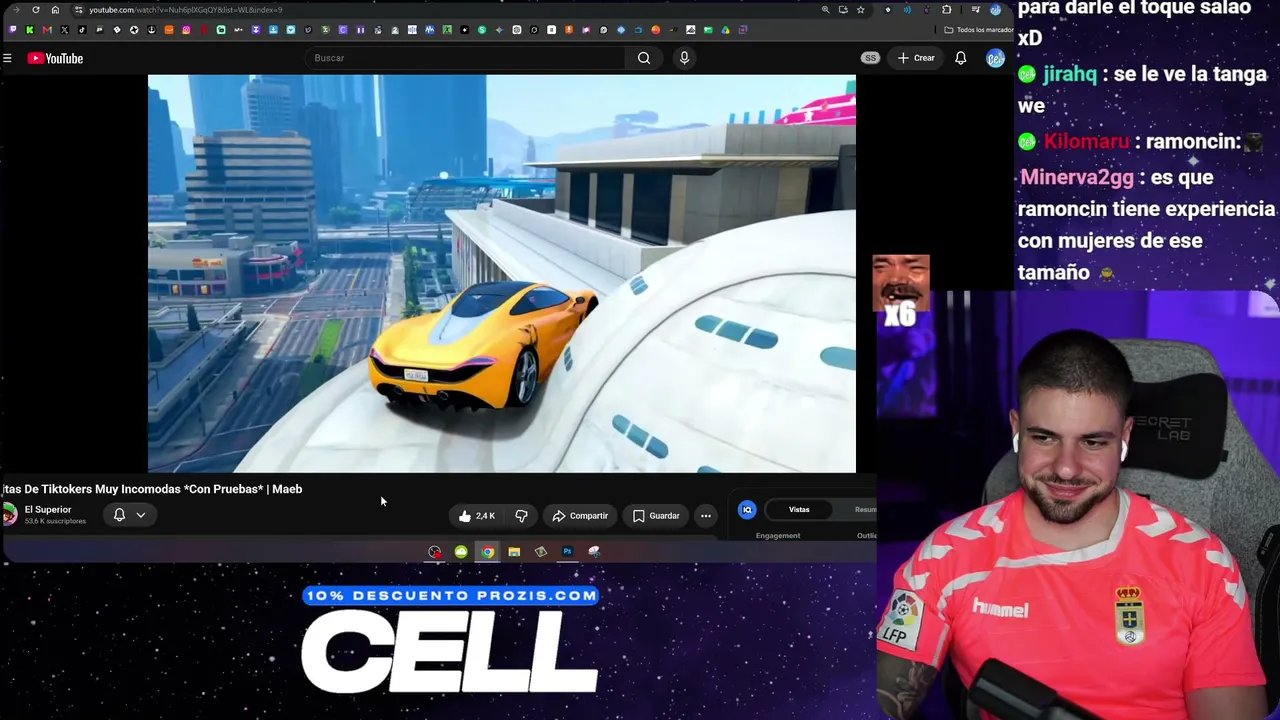This screenshot has width=1280, height=720.
Task: Go forward with the browser arrow
Action: pyautogui.click(x=17, y=10)
